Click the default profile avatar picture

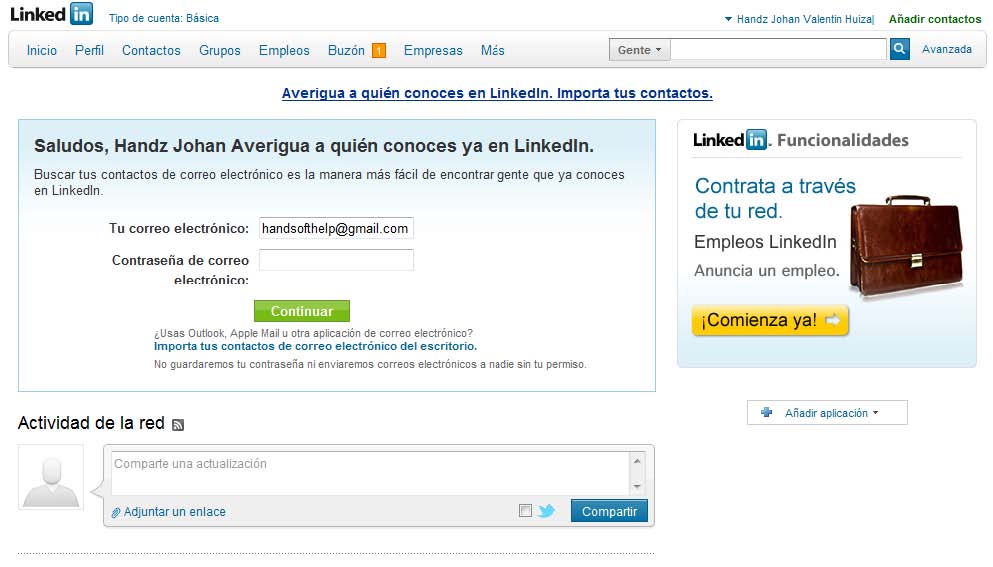(x=51, y=478)
